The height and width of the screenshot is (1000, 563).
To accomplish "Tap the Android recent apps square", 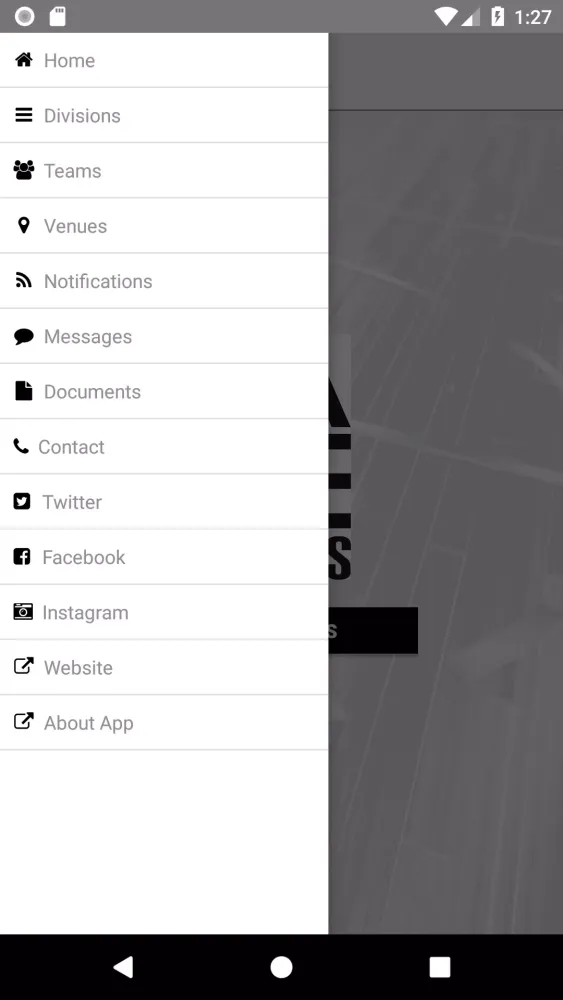I will [x=439, y=967].
